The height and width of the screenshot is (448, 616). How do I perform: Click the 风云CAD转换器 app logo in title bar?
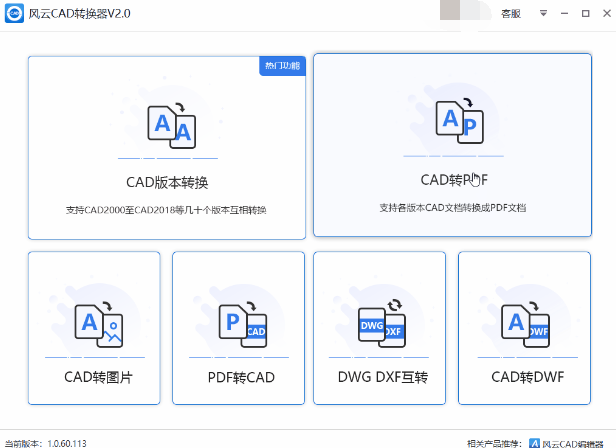pos(14,13)
